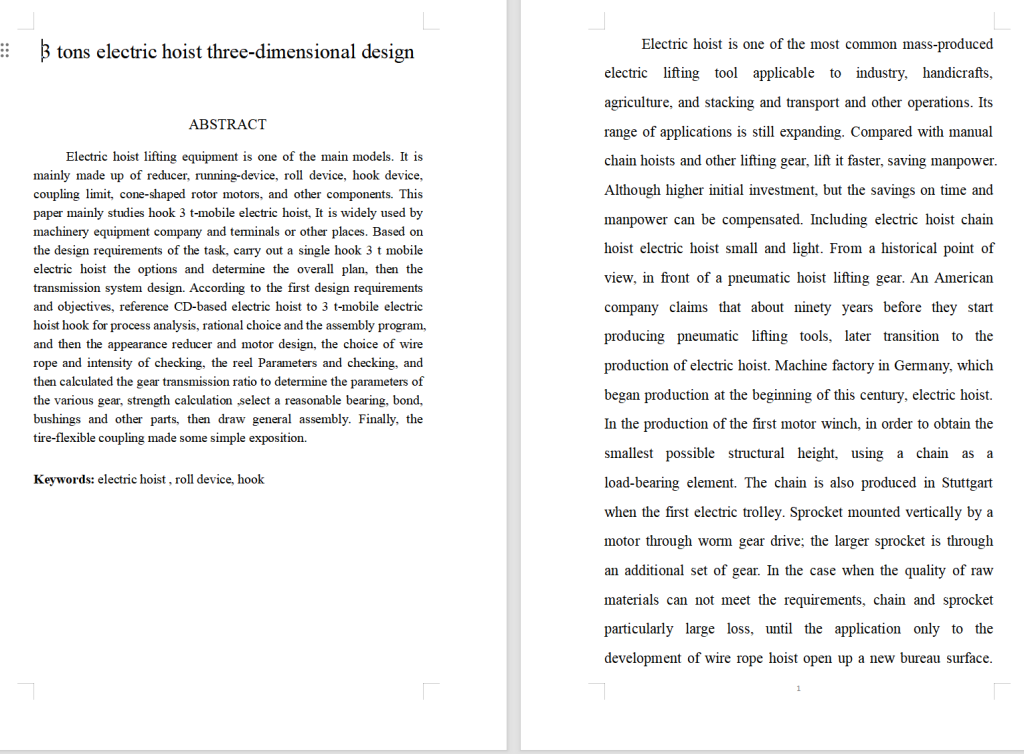Click the bold 'Keywords:' label

64,479
